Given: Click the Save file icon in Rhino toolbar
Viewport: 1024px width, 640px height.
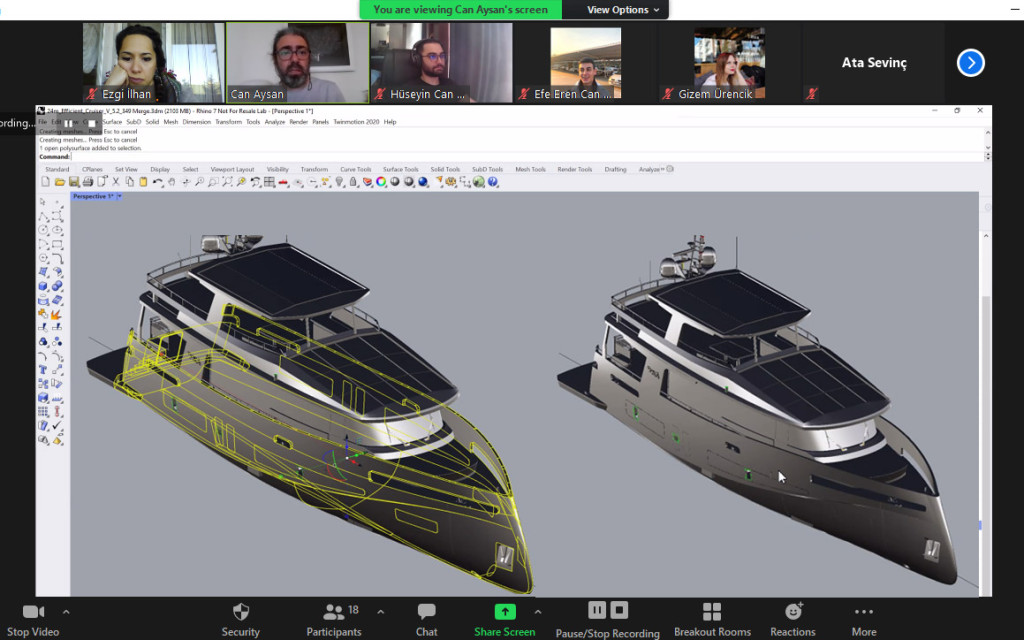Looking at the screenshot, I should (74, 182).
